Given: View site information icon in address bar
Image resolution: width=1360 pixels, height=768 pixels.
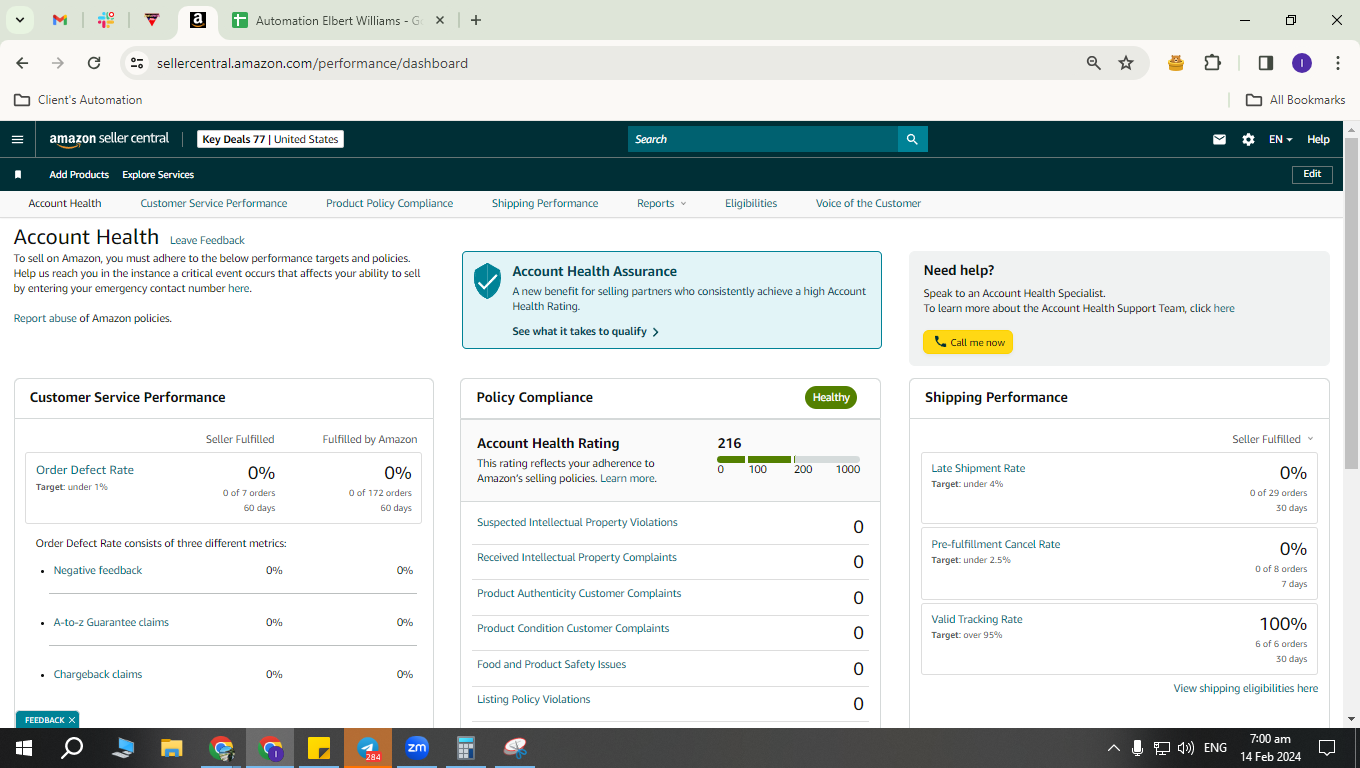Looking at the screenshot, I should tap(137, 63).
